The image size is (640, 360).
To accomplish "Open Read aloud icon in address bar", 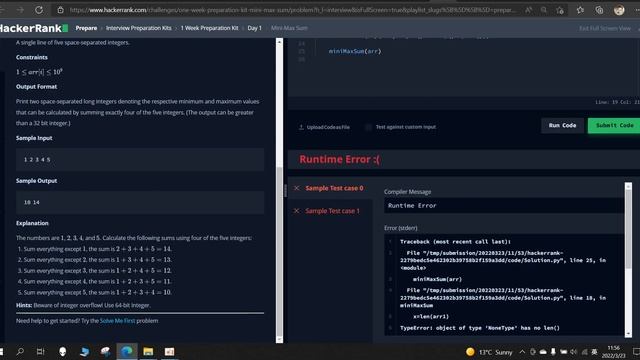I will tap(529, 10).
